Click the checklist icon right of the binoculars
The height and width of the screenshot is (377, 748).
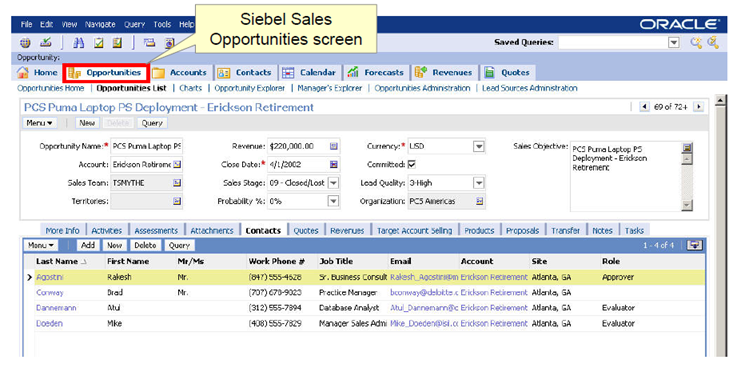coord(98,43)
